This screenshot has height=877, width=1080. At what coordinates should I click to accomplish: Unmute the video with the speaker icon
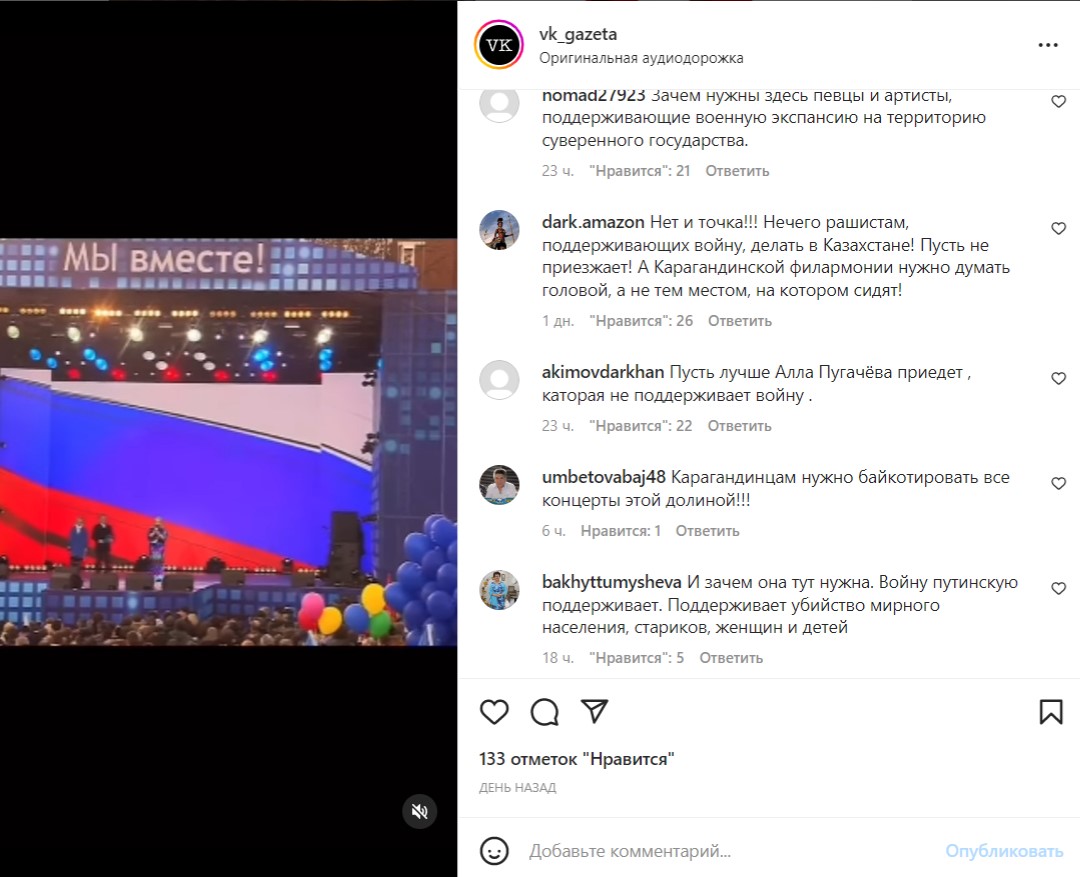click(x=419, y=812)
